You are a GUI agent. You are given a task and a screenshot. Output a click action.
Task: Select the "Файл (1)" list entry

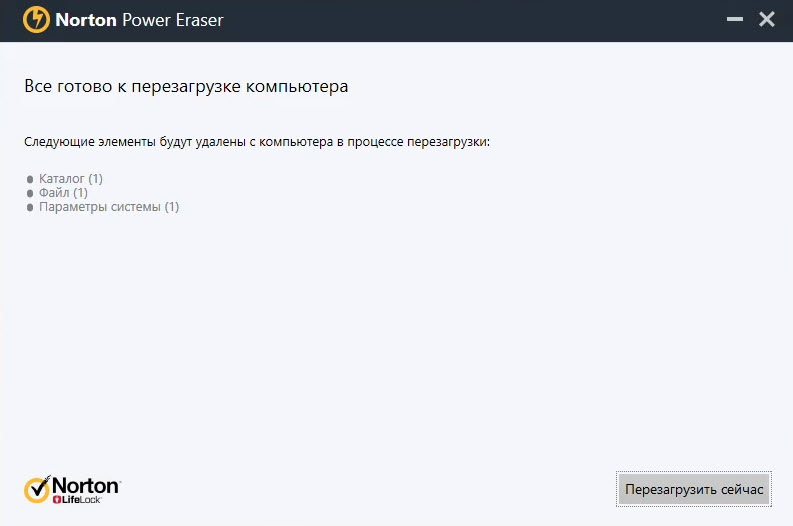63,193
